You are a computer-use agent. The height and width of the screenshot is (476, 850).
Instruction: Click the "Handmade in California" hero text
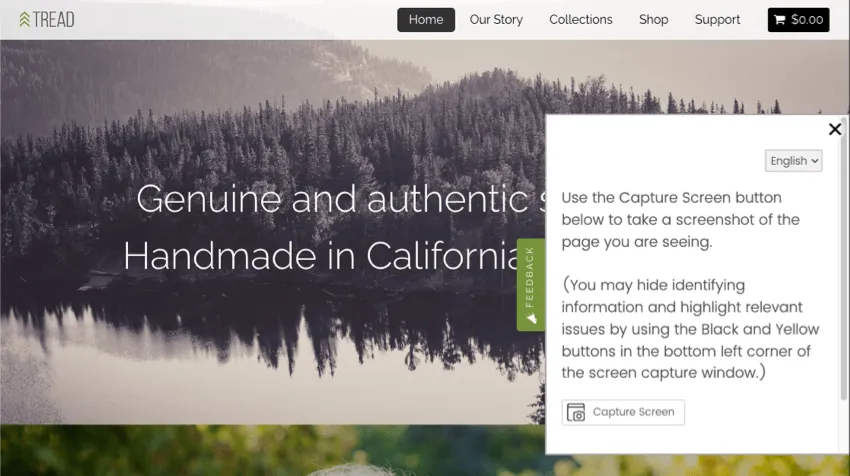[321, 256]
